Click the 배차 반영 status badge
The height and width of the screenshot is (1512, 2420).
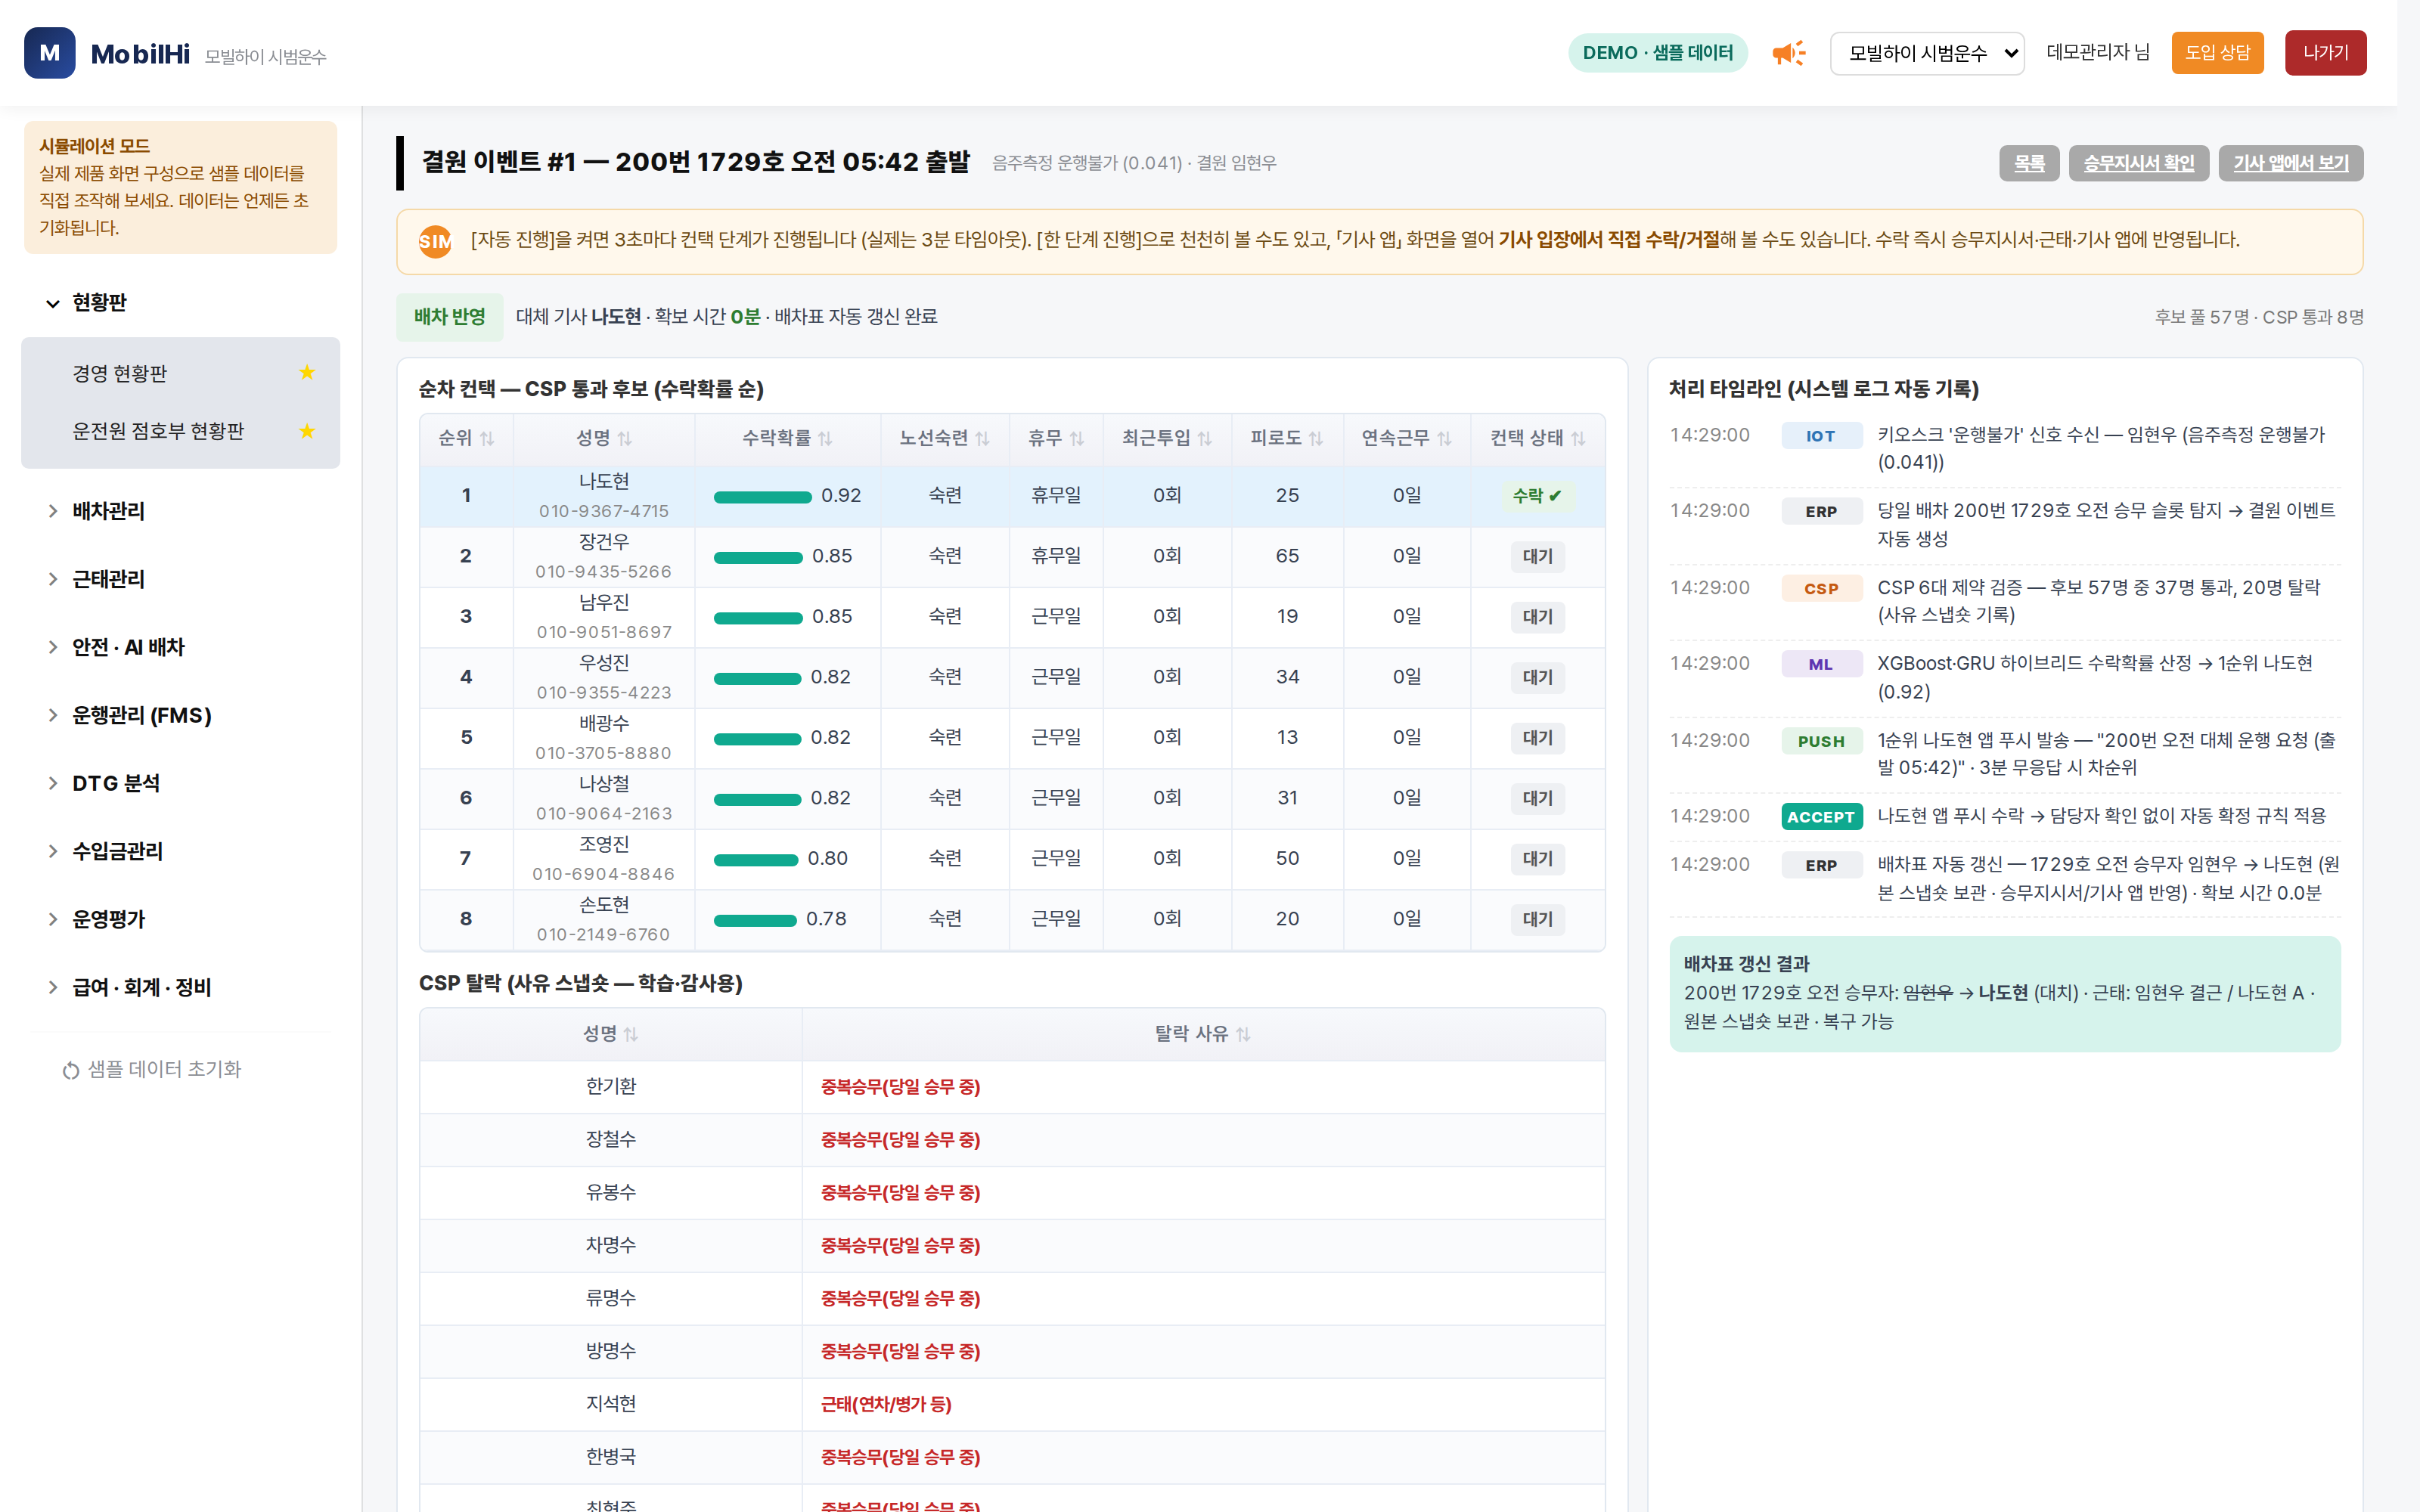[x=450, y=317]
